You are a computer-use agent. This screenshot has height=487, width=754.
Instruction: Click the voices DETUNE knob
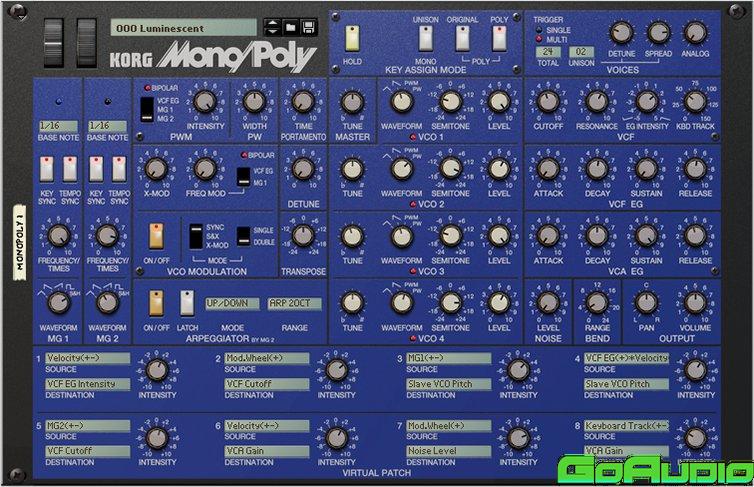click(x=621, y=33)
